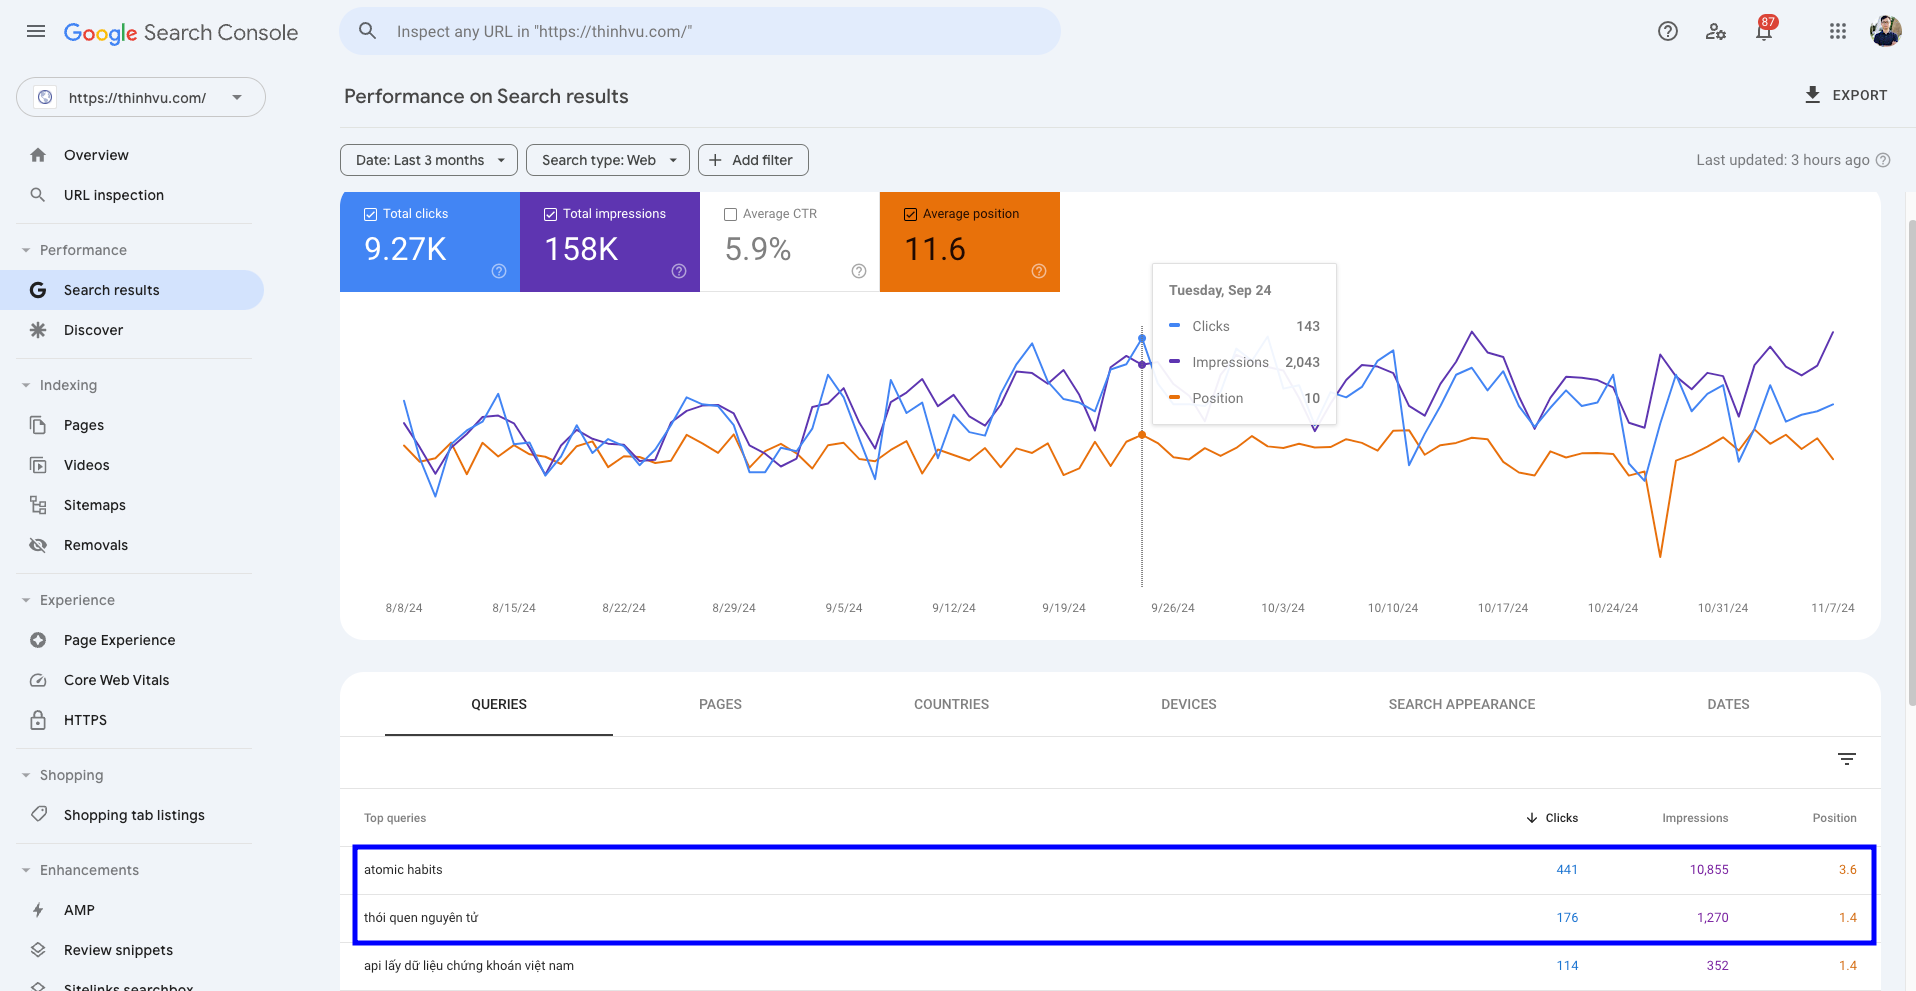Click the Videos icon in sidebar

point(38,465)
